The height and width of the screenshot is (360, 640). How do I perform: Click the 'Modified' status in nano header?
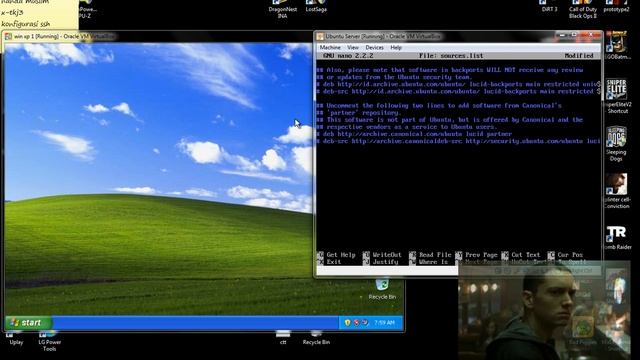click(x=579, y=56)
